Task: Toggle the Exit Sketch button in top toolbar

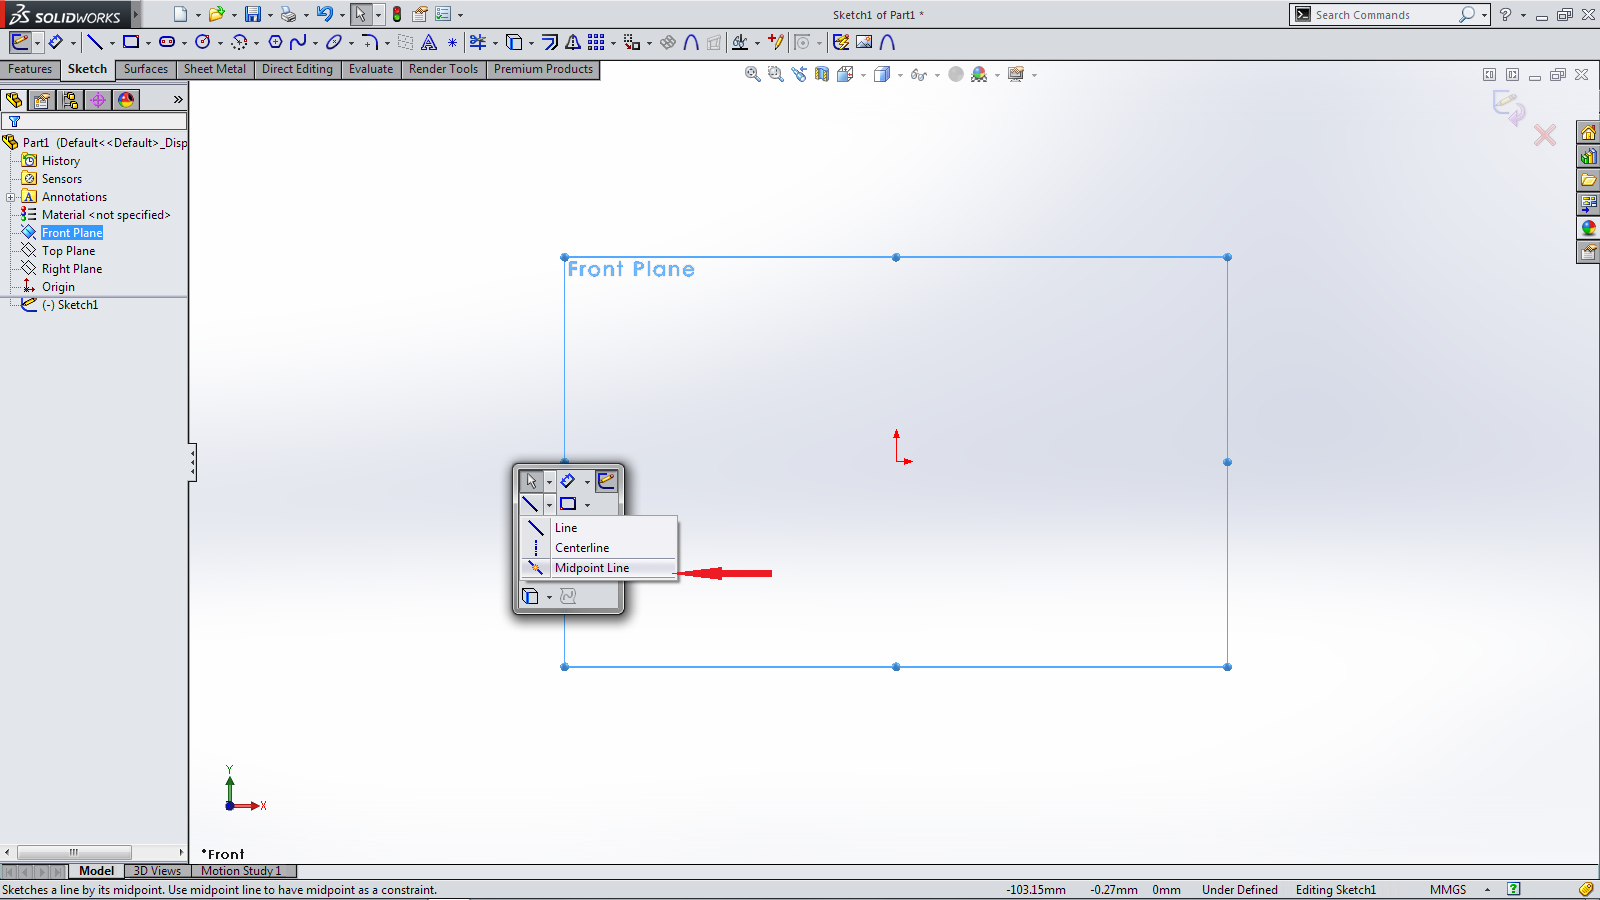Action: point(20,42)
